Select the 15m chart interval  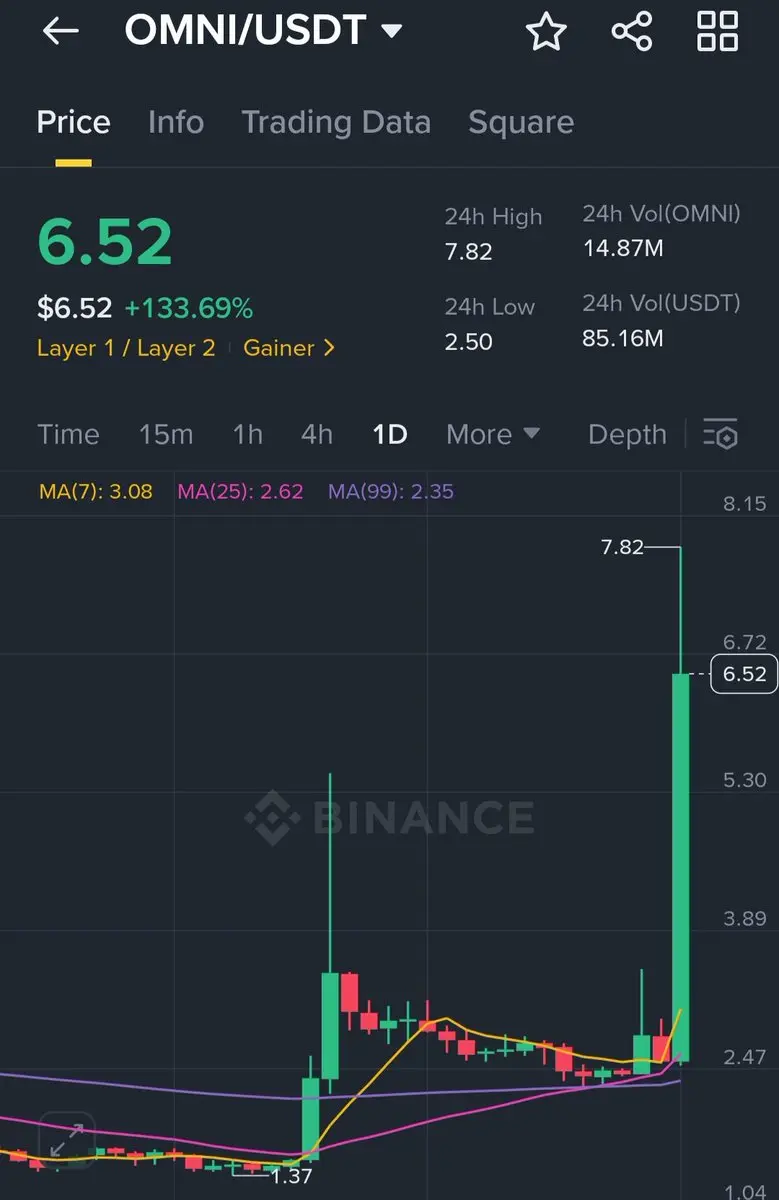(x=166, y=434)
